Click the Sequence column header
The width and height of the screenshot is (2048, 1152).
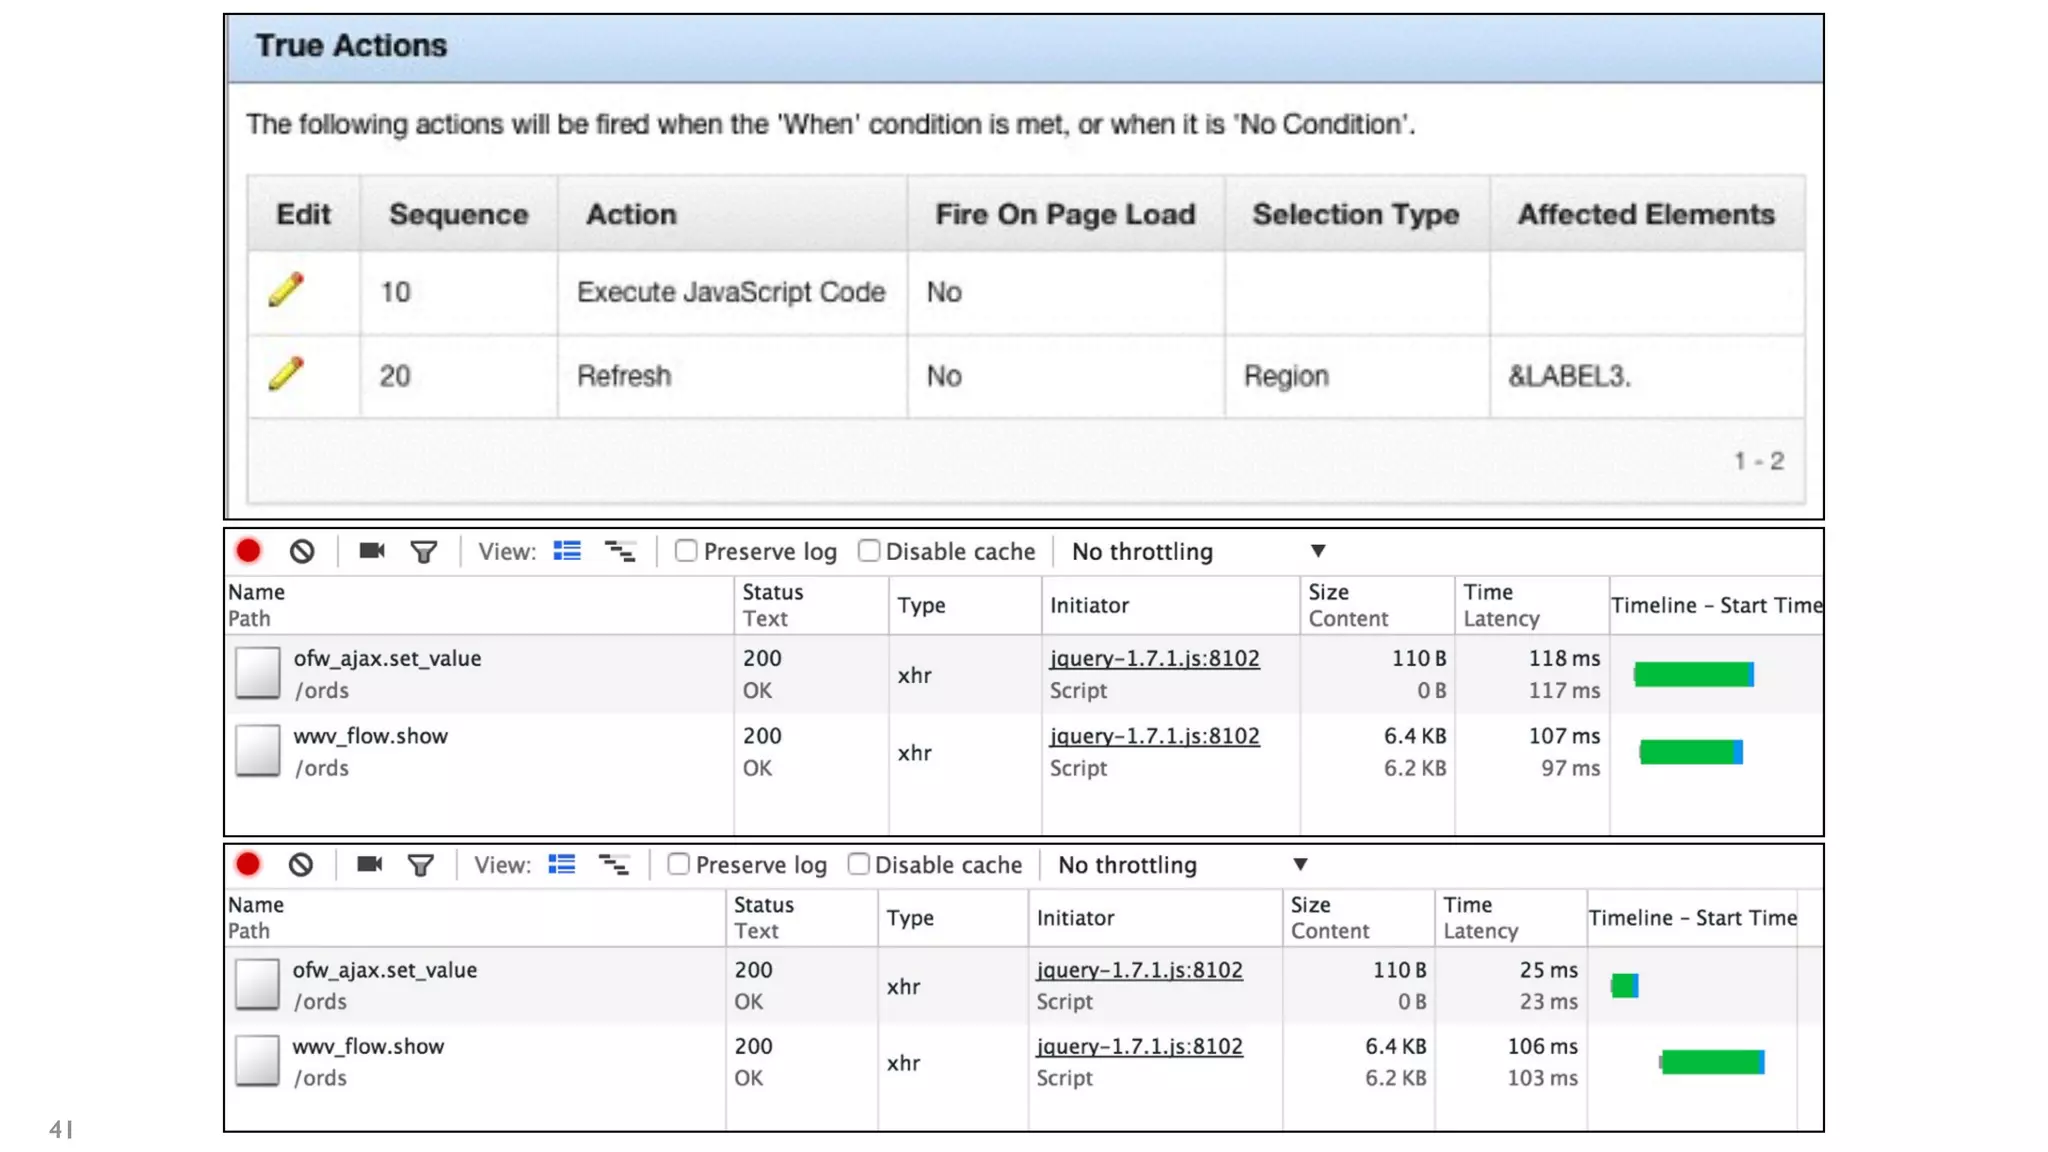[458, 214]
